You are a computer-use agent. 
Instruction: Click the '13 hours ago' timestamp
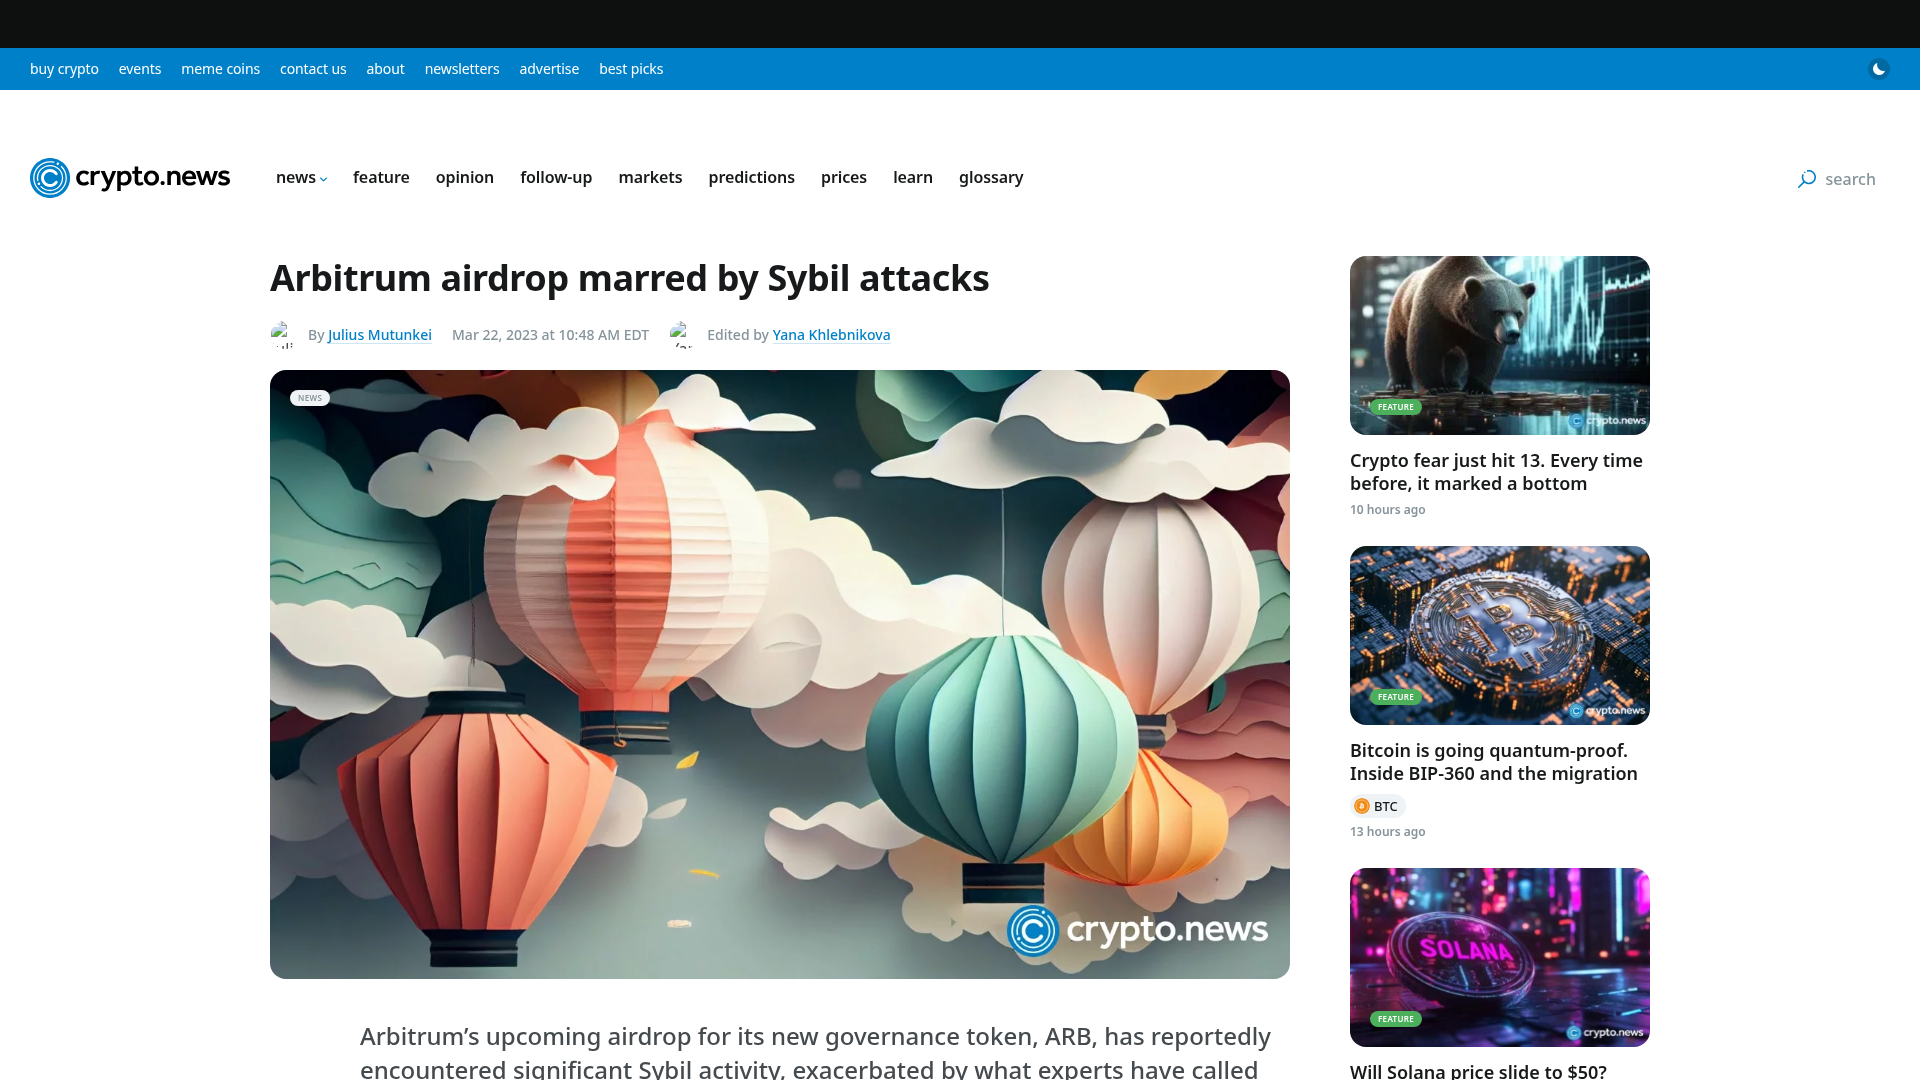tap(1387, 832)
